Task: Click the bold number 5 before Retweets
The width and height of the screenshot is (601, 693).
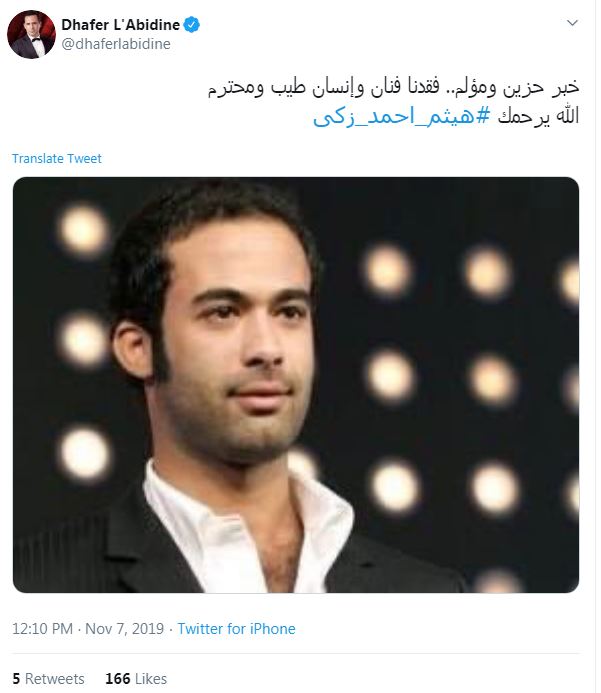Action: pos(16,678)
